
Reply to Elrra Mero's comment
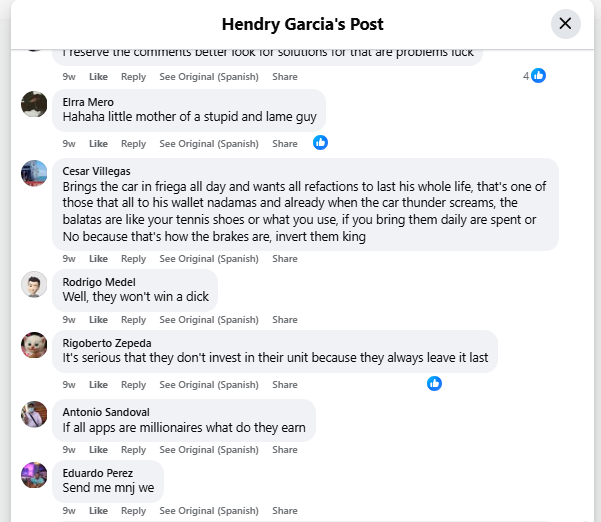(x=133, y=144)
